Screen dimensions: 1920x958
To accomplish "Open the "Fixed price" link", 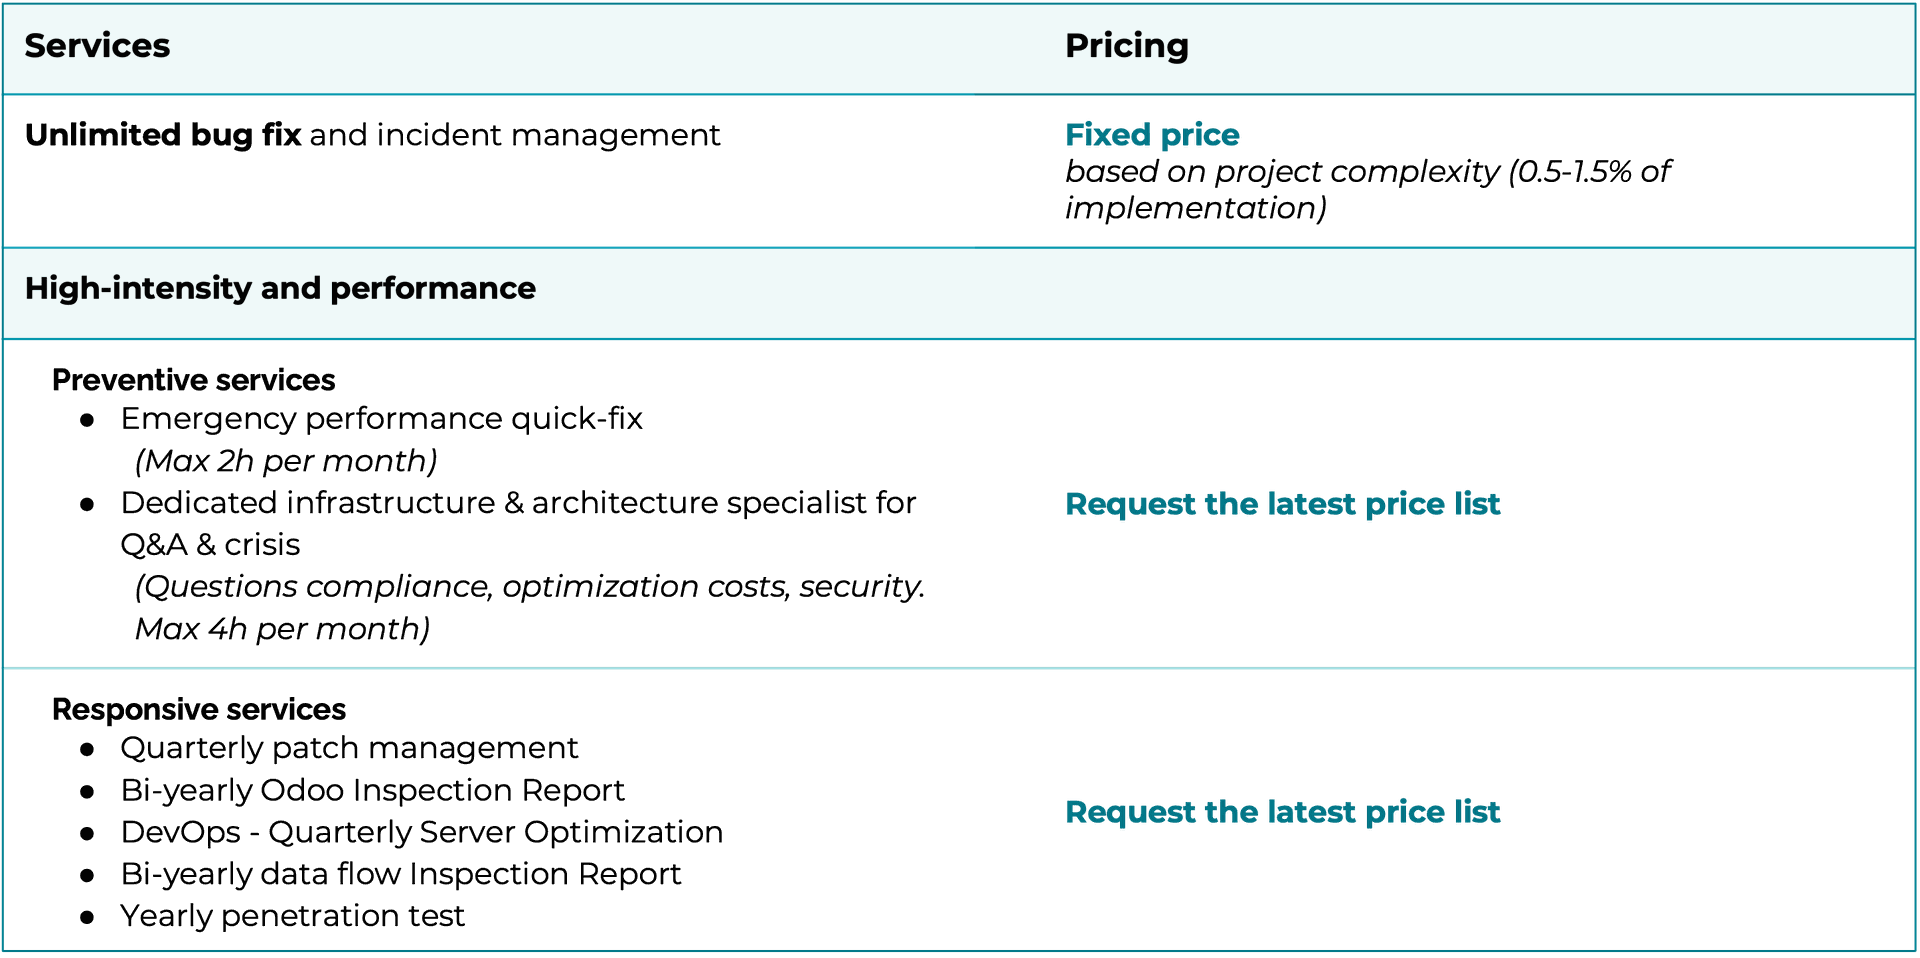I will pyautogui.click(x=1152, y=135).
